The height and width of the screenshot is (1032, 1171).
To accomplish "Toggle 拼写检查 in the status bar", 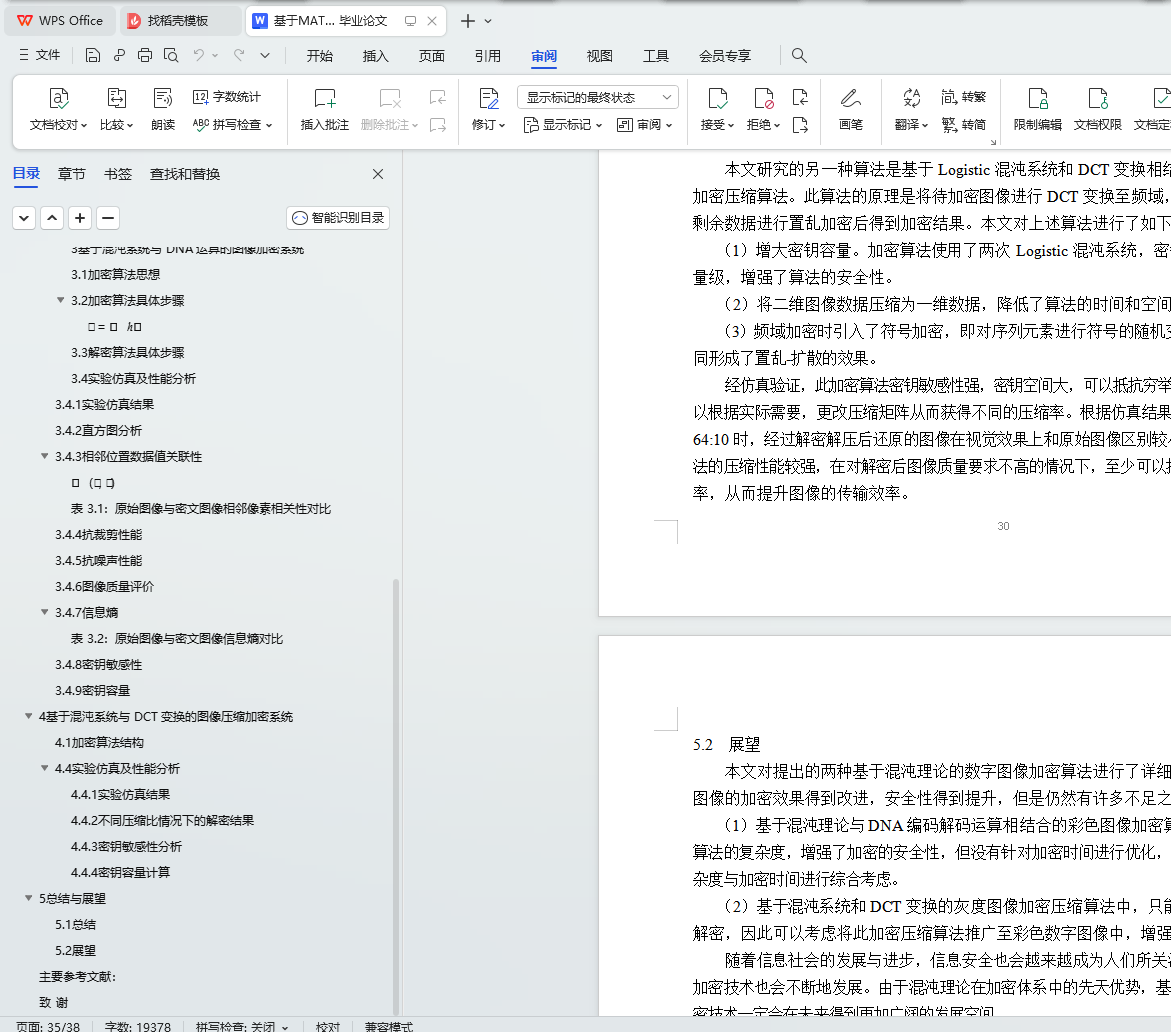I will (x=241, y=1026).
